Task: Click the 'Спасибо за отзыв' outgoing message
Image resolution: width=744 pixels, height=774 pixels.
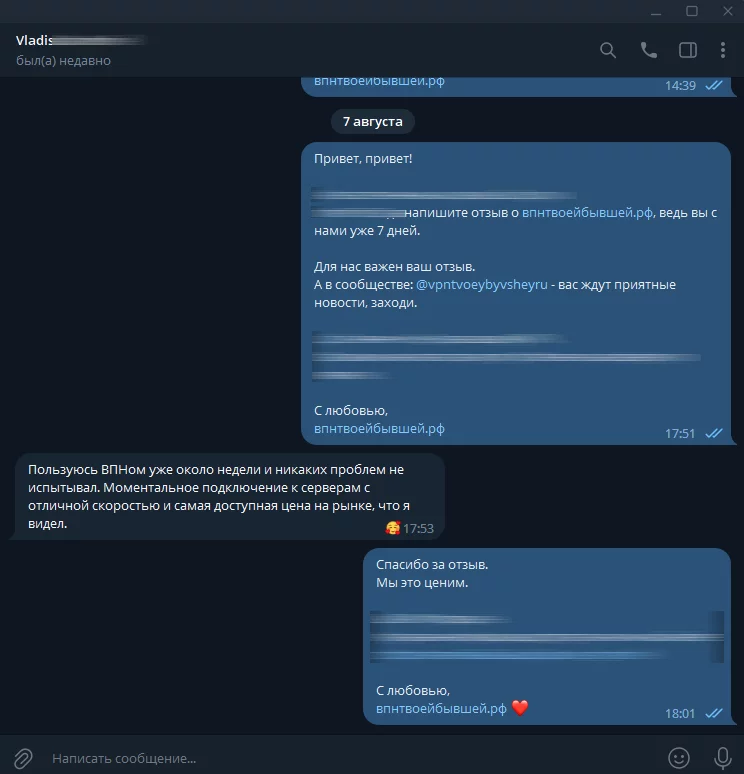Action: pos(547,636)
